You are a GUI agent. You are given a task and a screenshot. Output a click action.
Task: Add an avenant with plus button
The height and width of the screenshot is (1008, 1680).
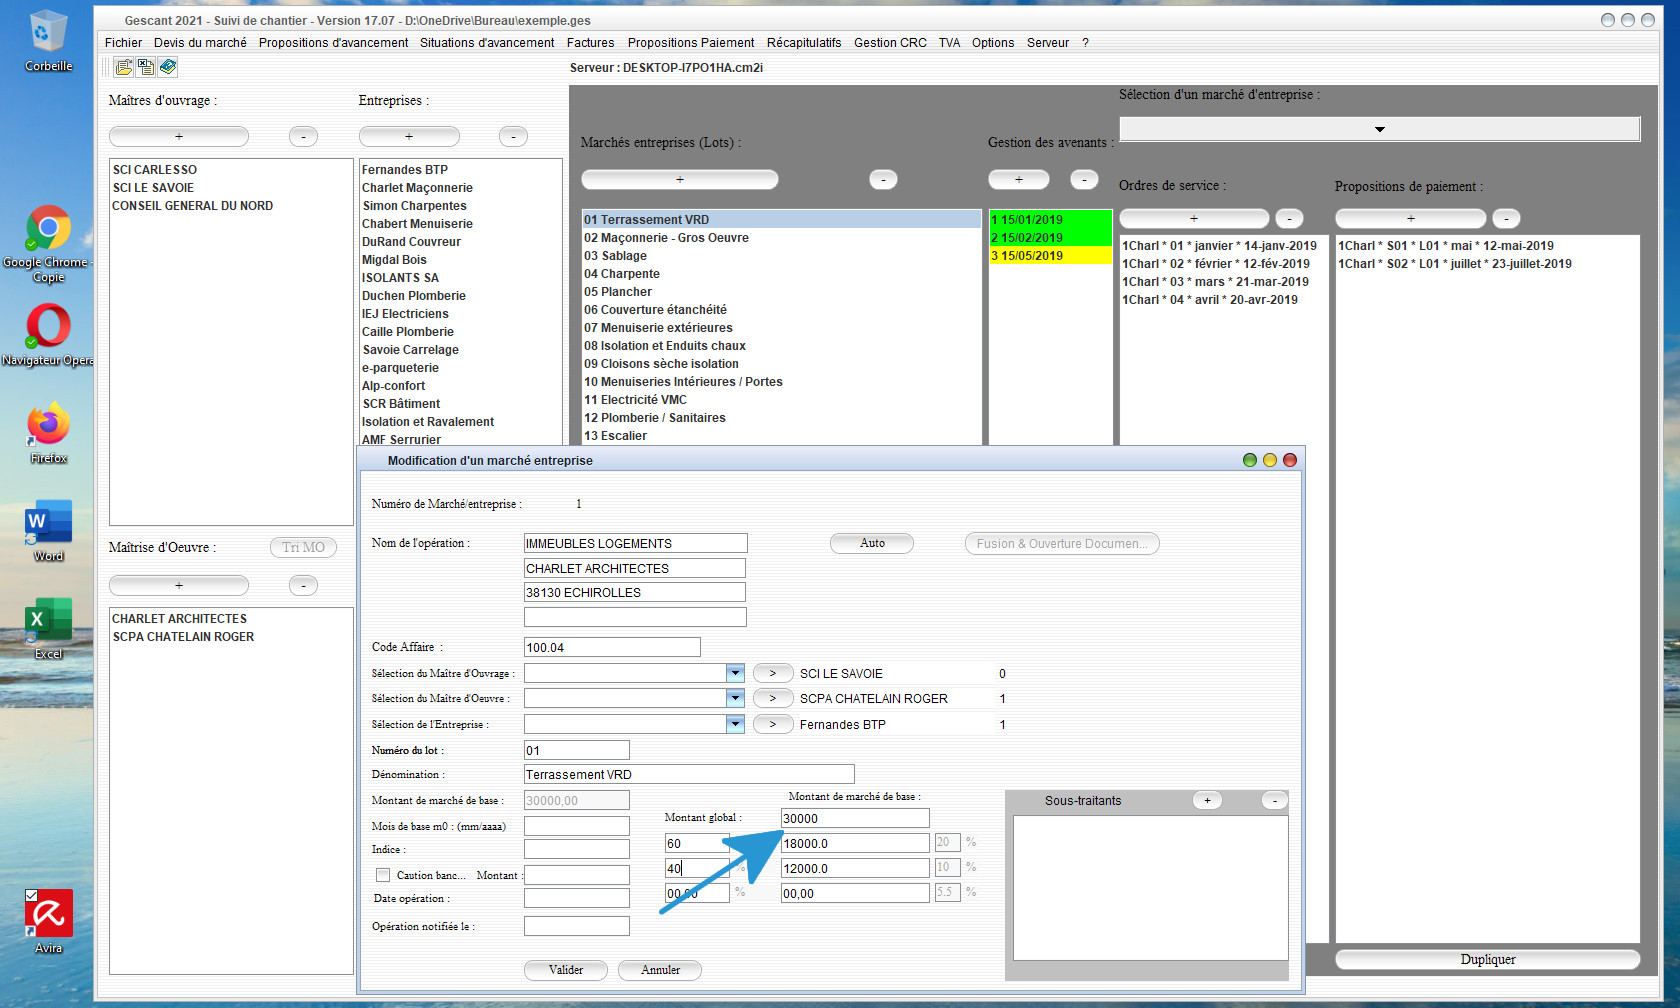tap(1019, 179)
